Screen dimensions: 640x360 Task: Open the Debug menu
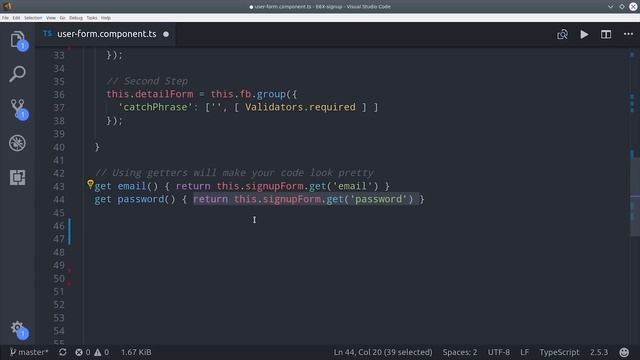(x=76, y=18)
